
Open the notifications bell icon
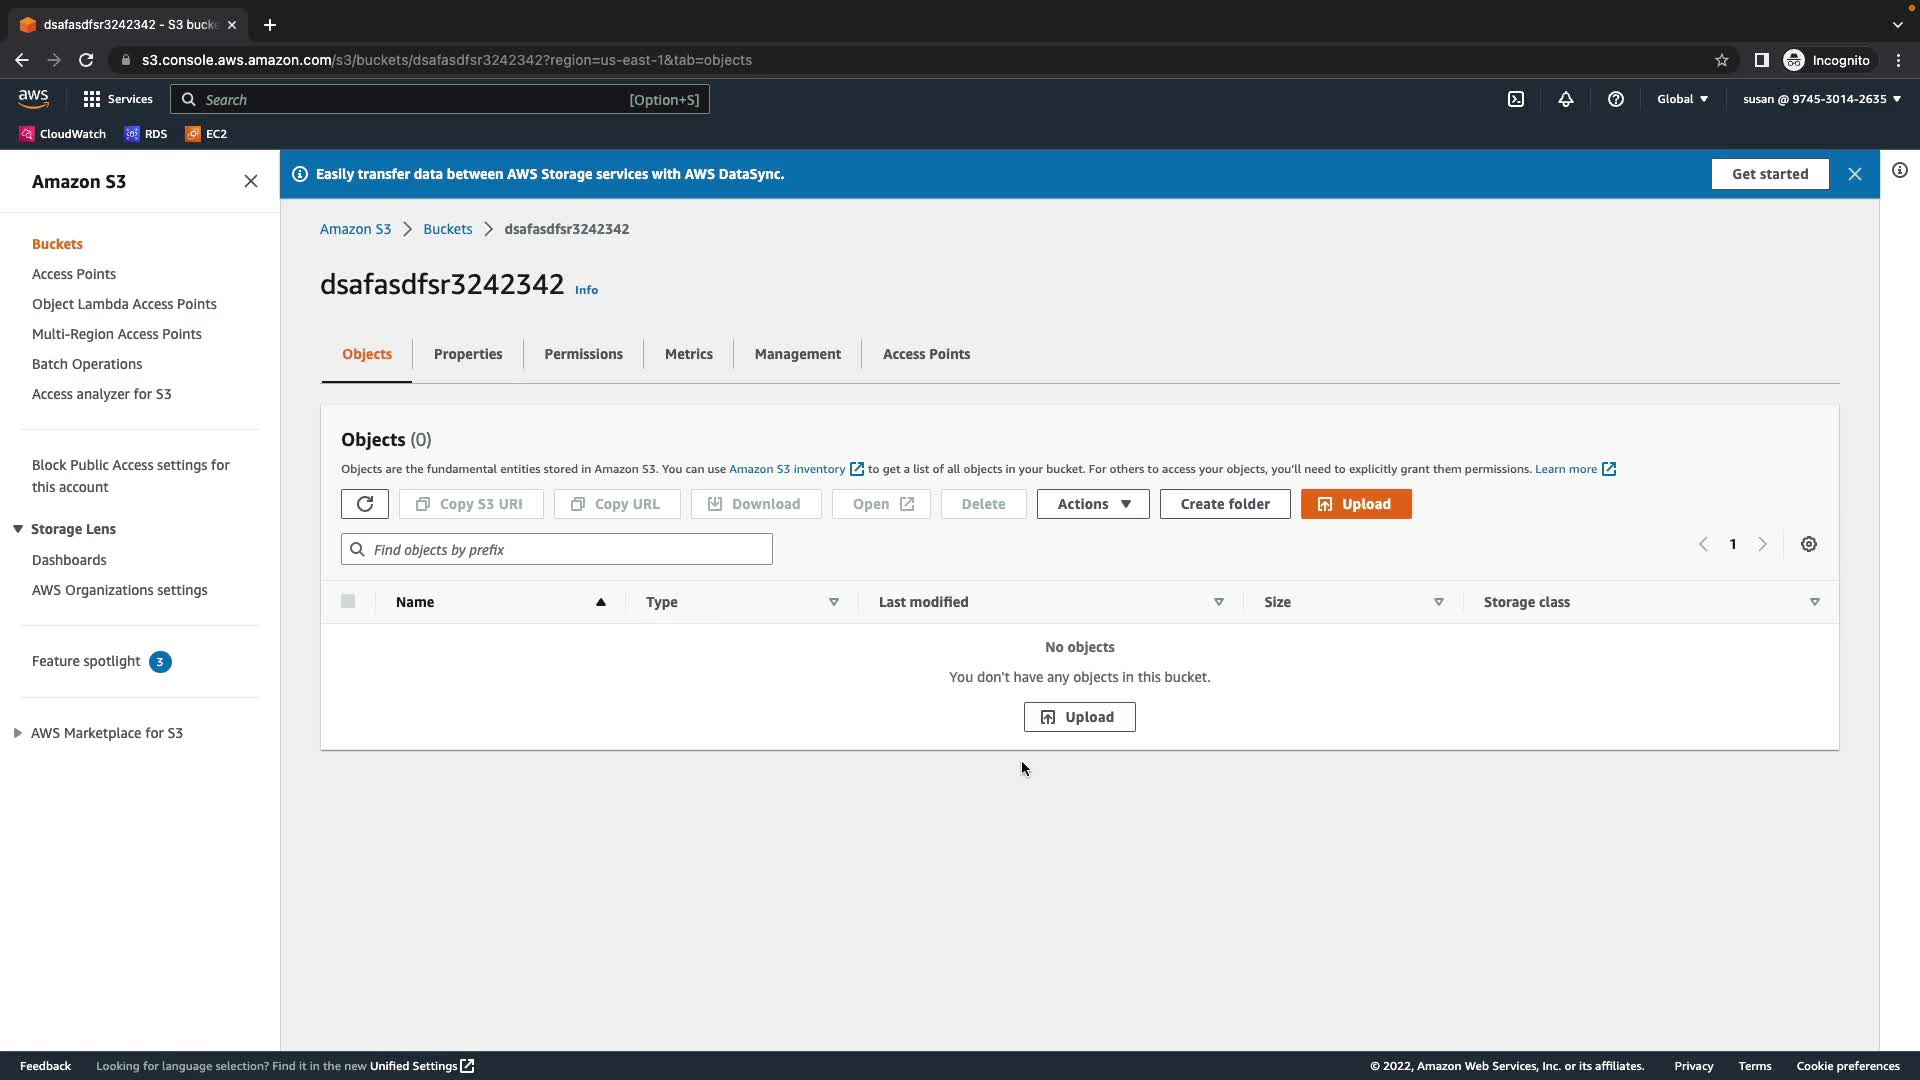click(x=1566, y=99)
